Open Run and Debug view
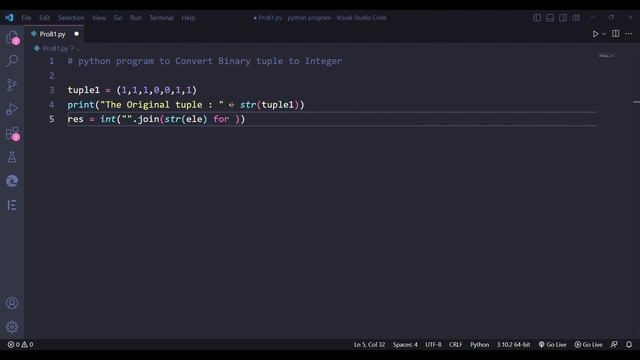 point(12,109)
